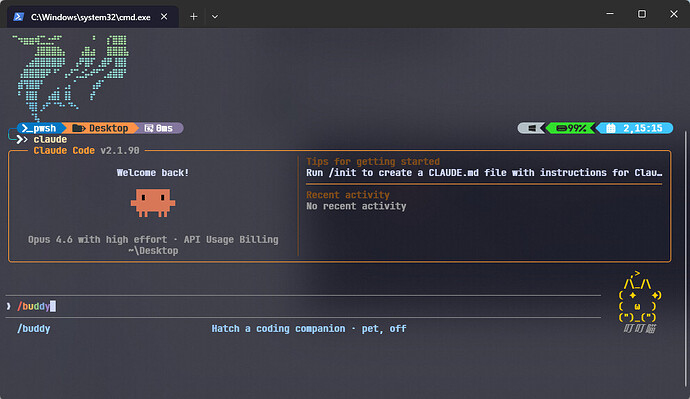Click the Claude Code v2.1.90 title
This screenshot has width=690, height=399.
86,150
